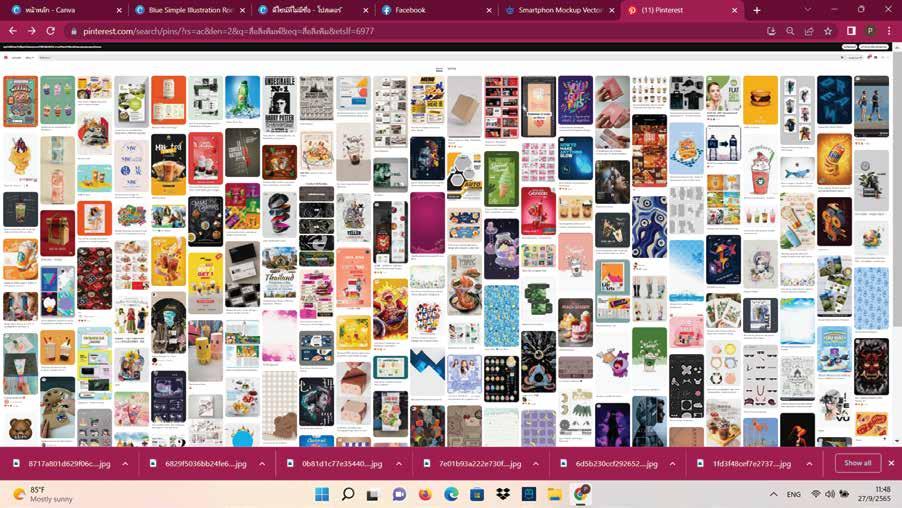Open the Chrome three-dot menu

(x=889, y=31)
